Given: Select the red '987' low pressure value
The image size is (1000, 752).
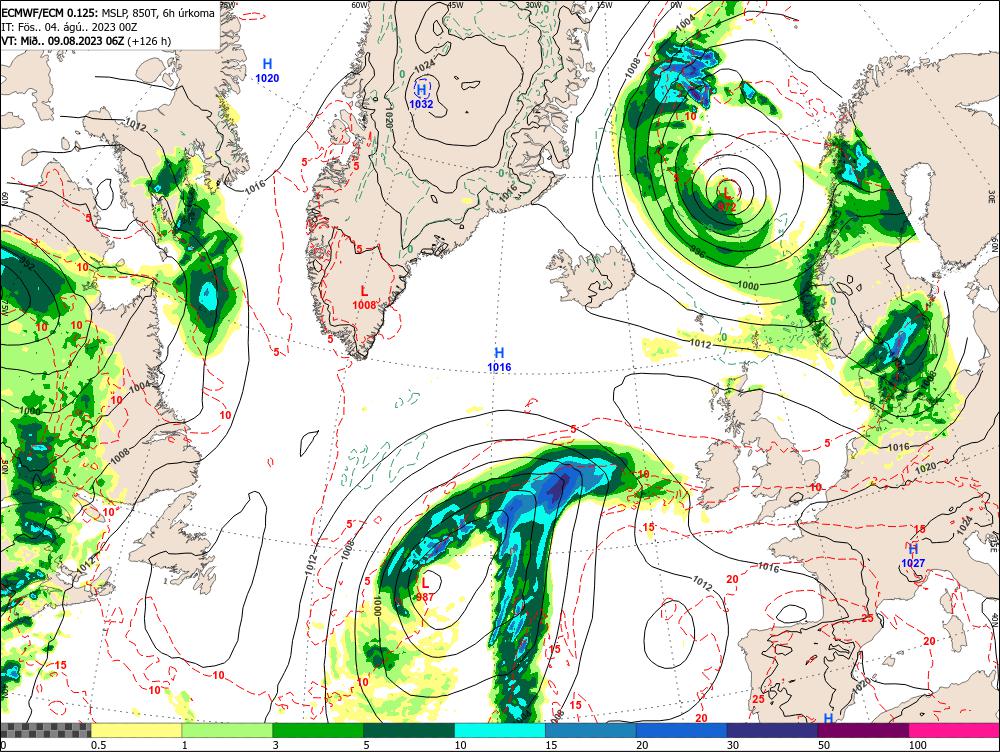Looking at the screenshot, I should click(x=425, y=597).
